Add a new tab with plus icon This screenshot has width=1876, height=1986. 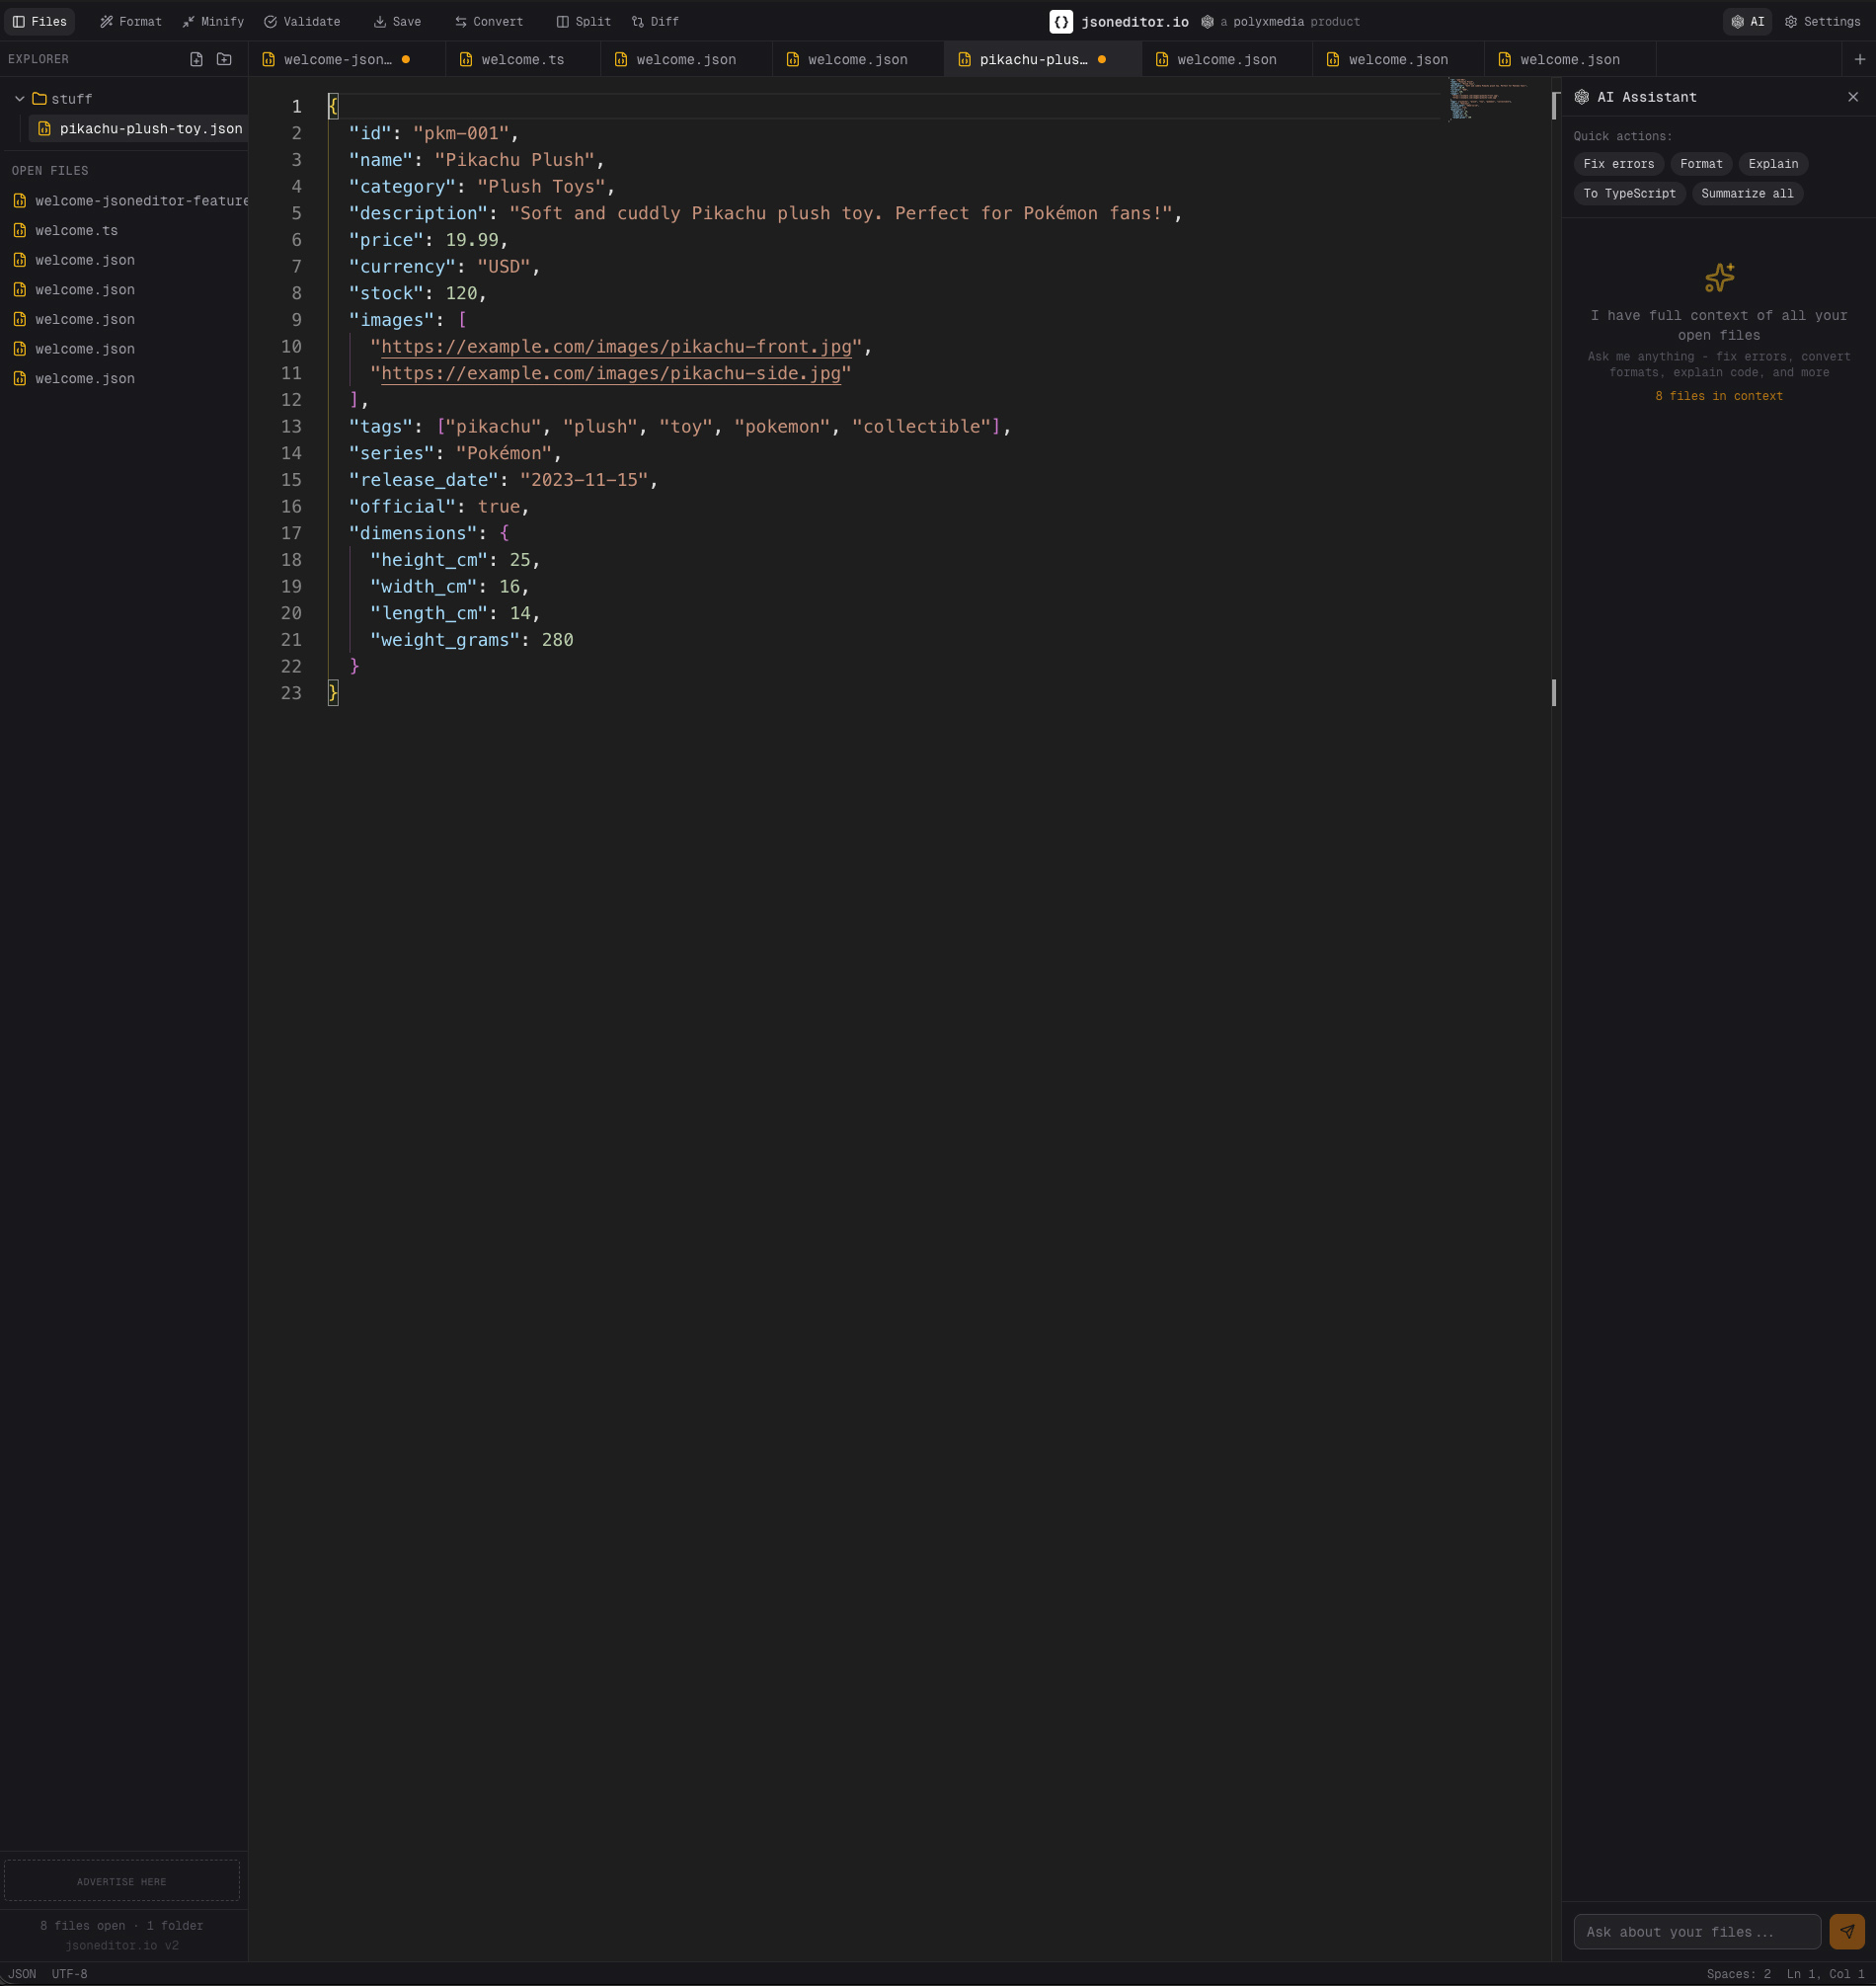[x=1859, y=59]
